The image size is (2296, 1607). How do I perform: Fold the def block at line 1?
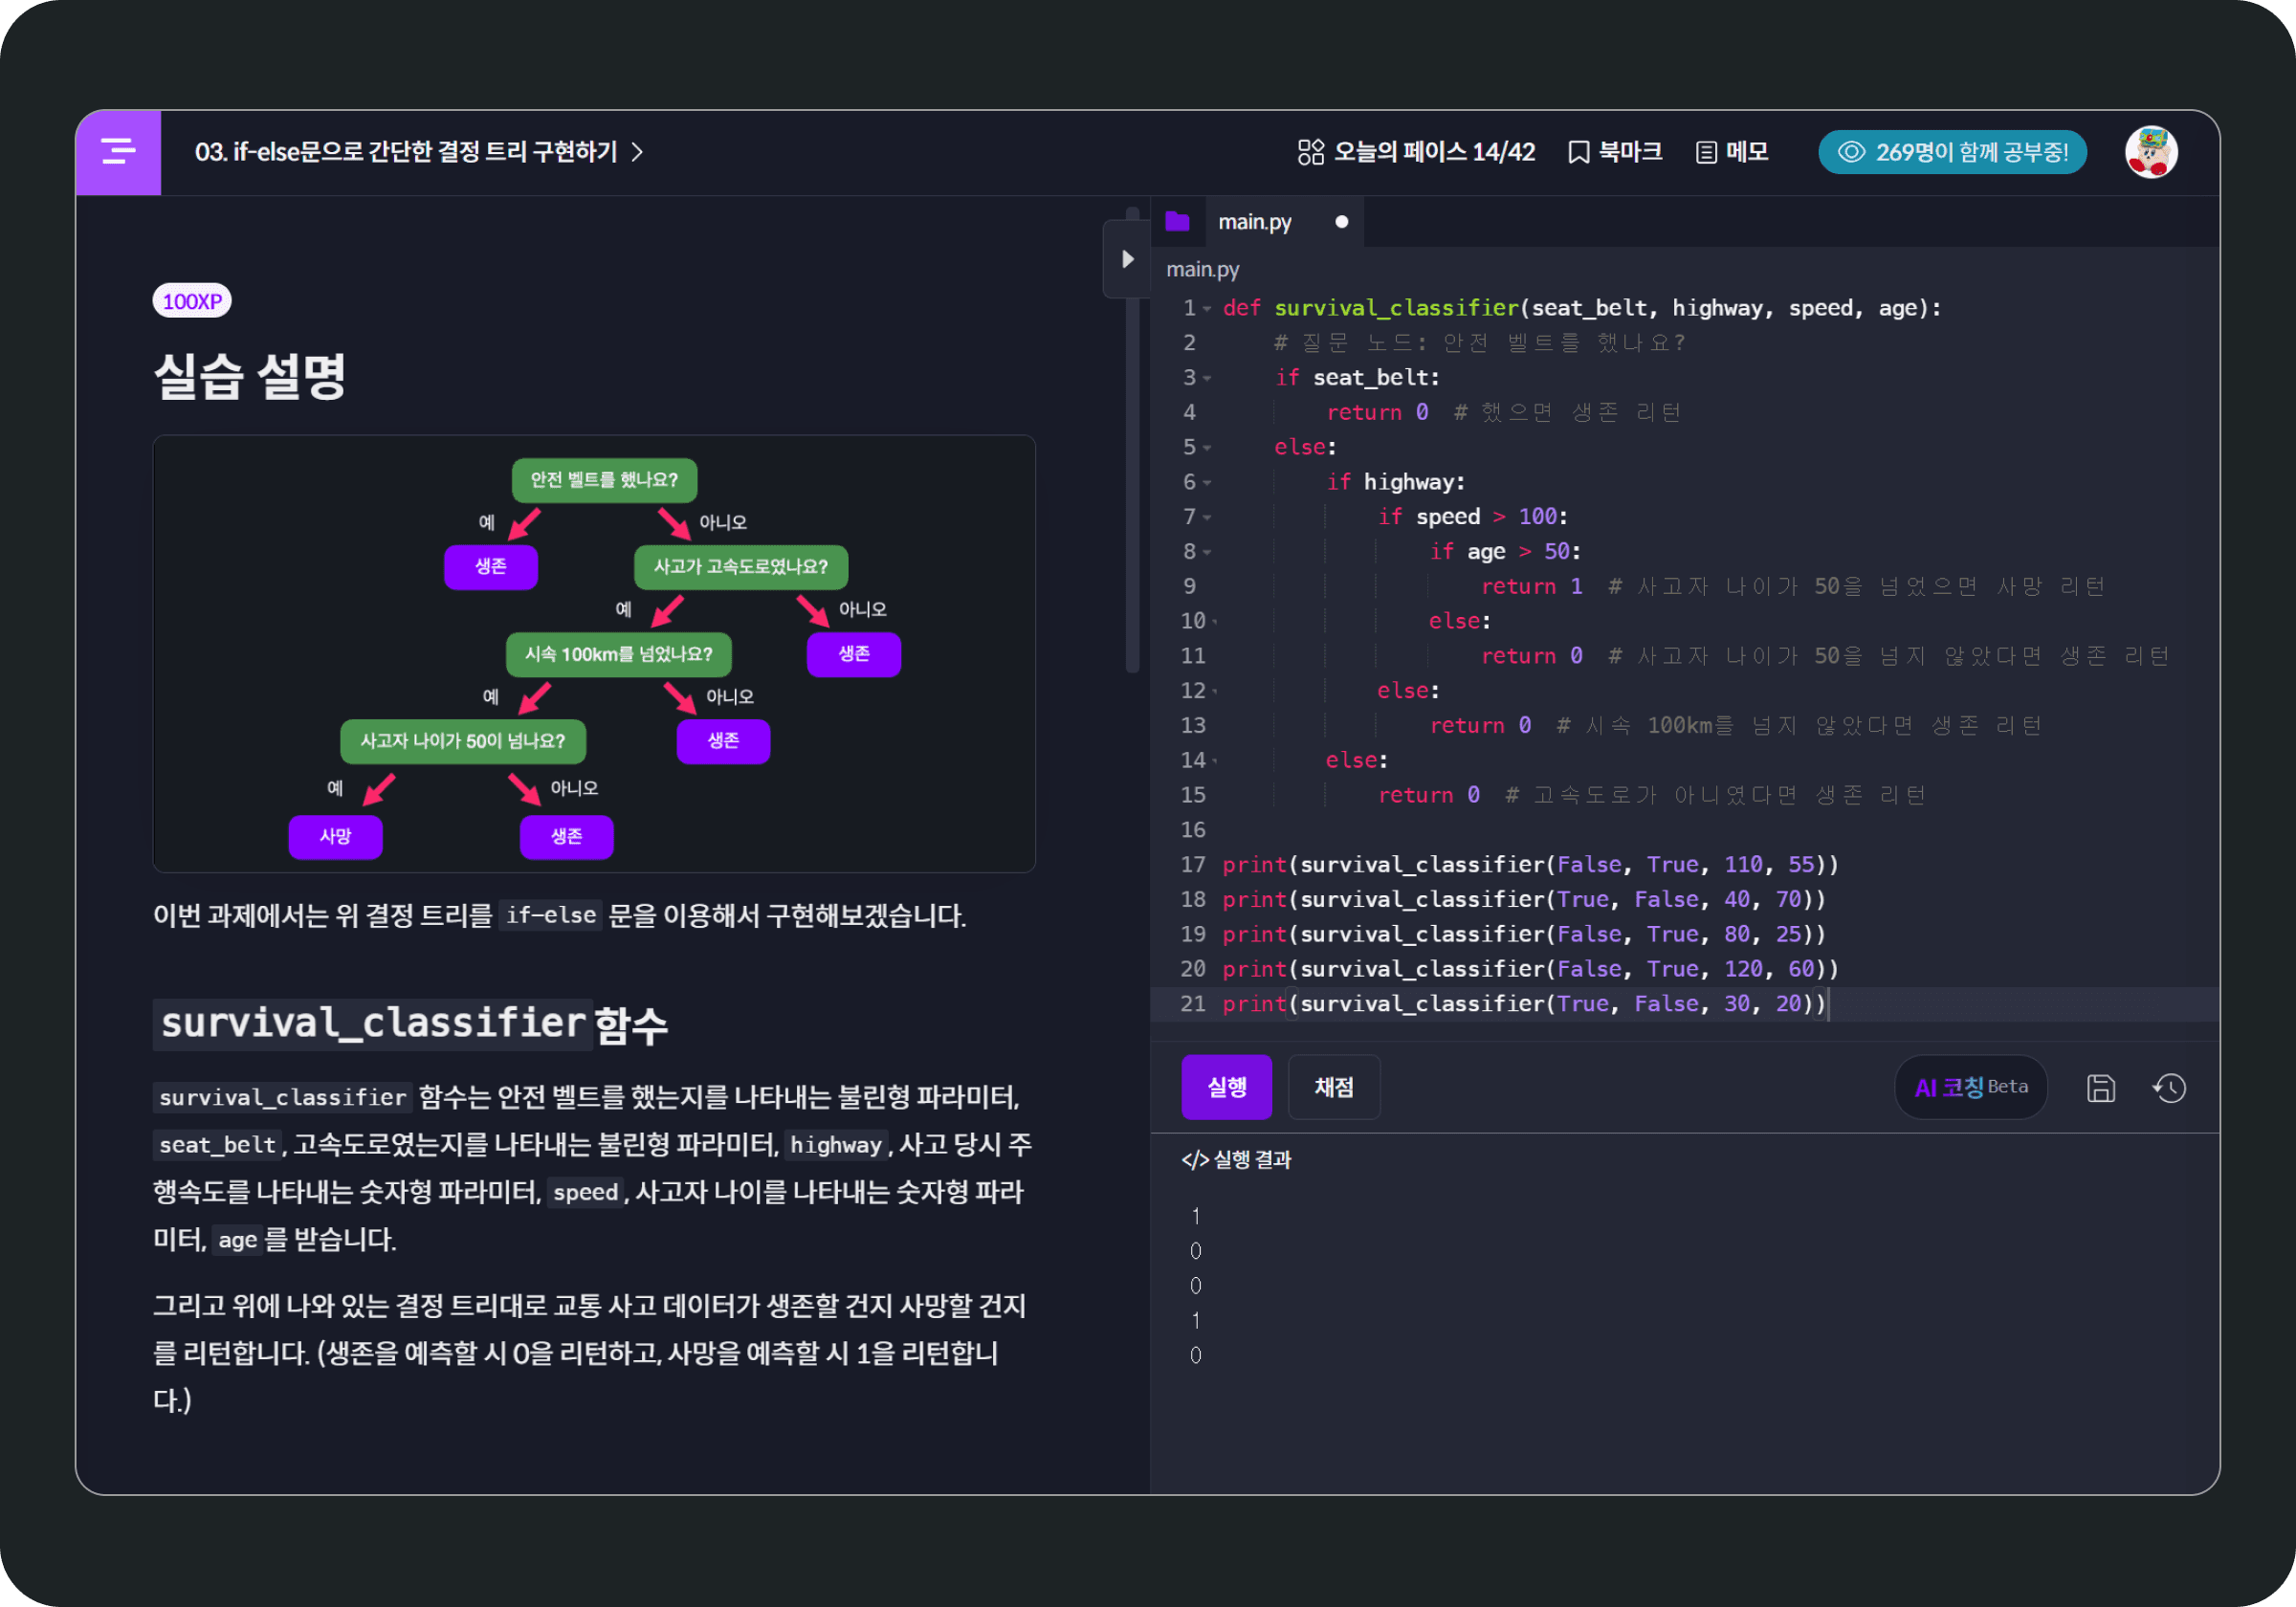point(1208,309)
